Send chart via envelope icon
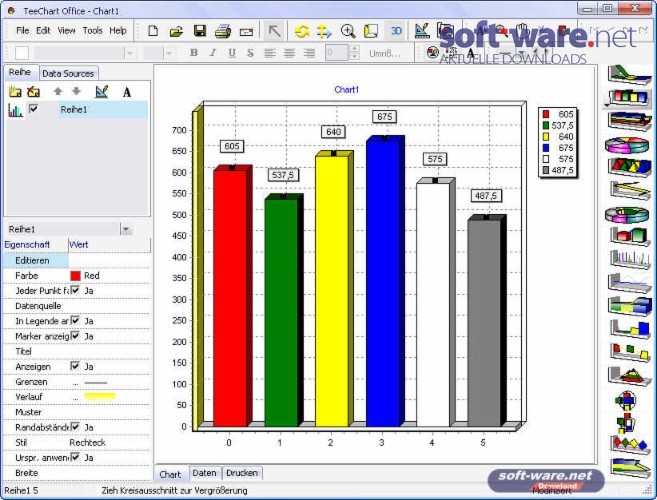 [x=246, y=32]
